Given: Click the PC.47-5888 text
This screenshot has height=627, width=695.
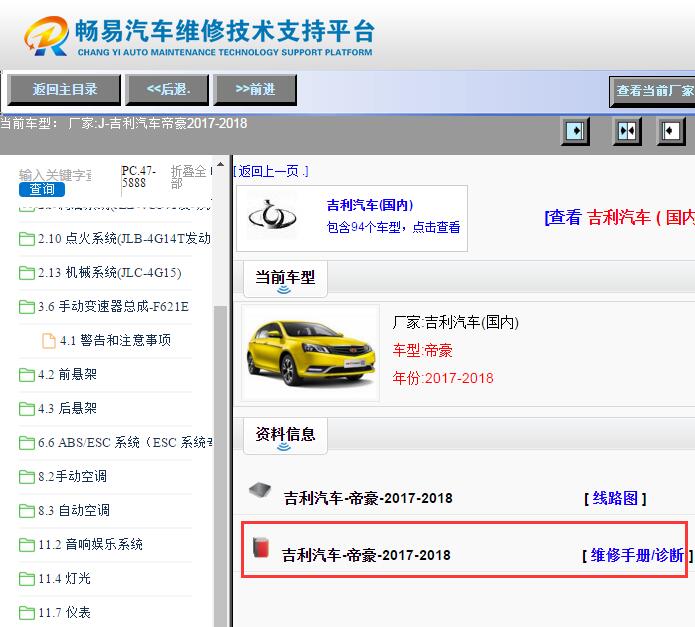Looking at the screenshot, I should point(139,177).
